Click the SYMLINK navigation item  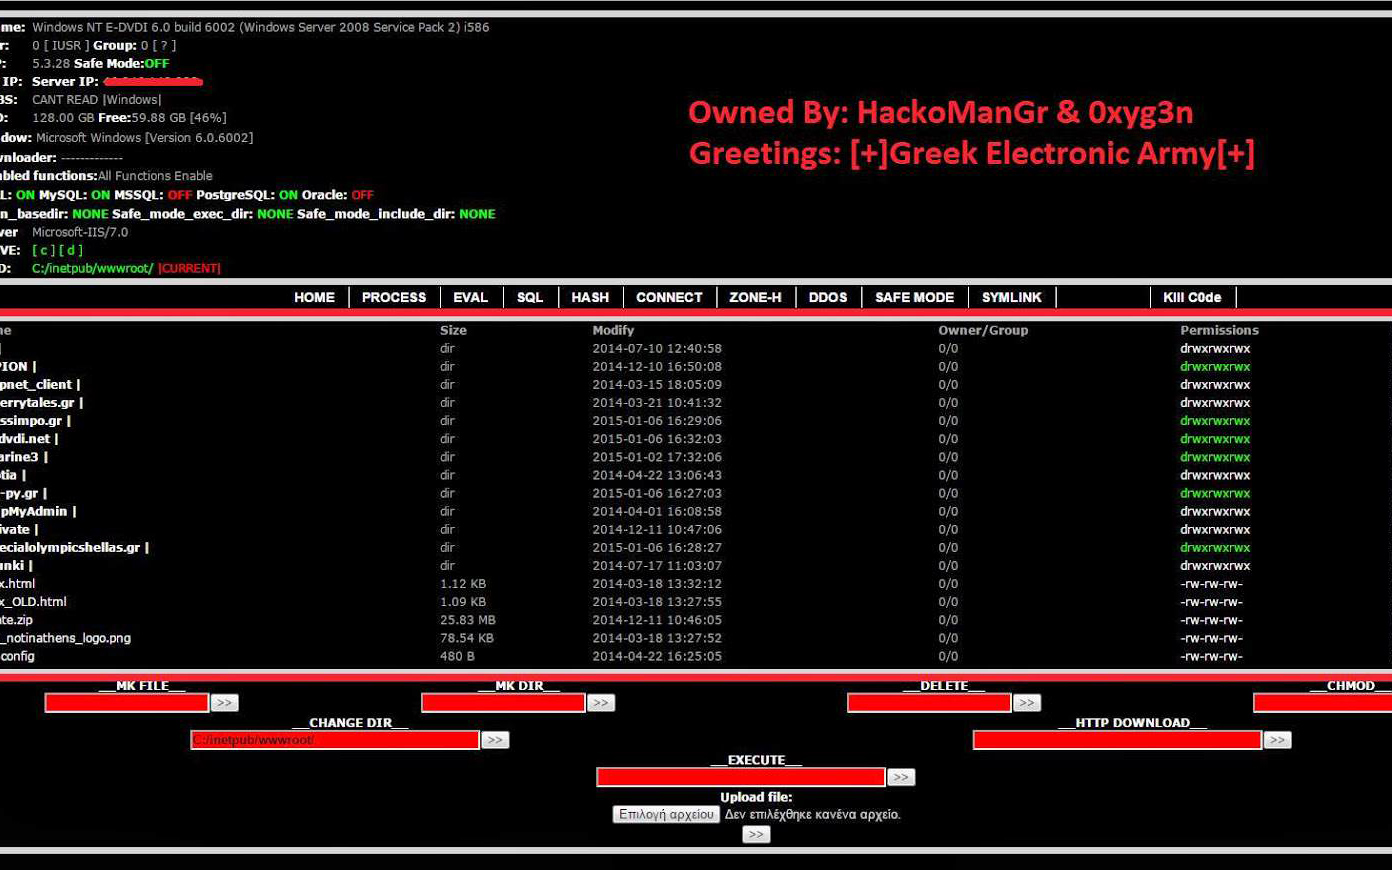pyautogui.click(x=1011, y=297)
